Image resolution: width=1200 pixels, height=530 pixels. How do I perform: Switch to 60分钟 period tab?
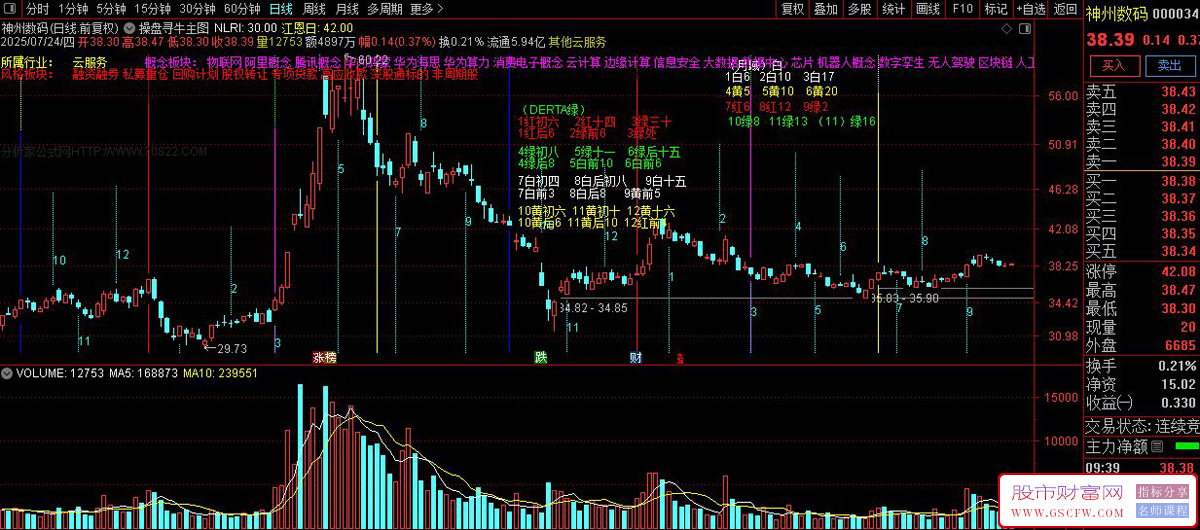pyautogui.click(x=242, y=9)
